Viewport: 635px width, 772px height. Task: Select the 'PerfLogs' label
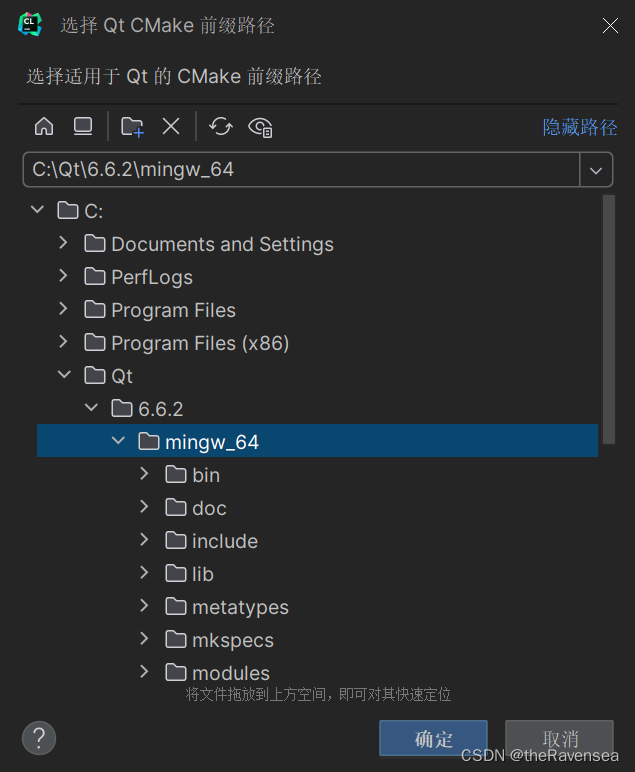click(x=152, y=277)
